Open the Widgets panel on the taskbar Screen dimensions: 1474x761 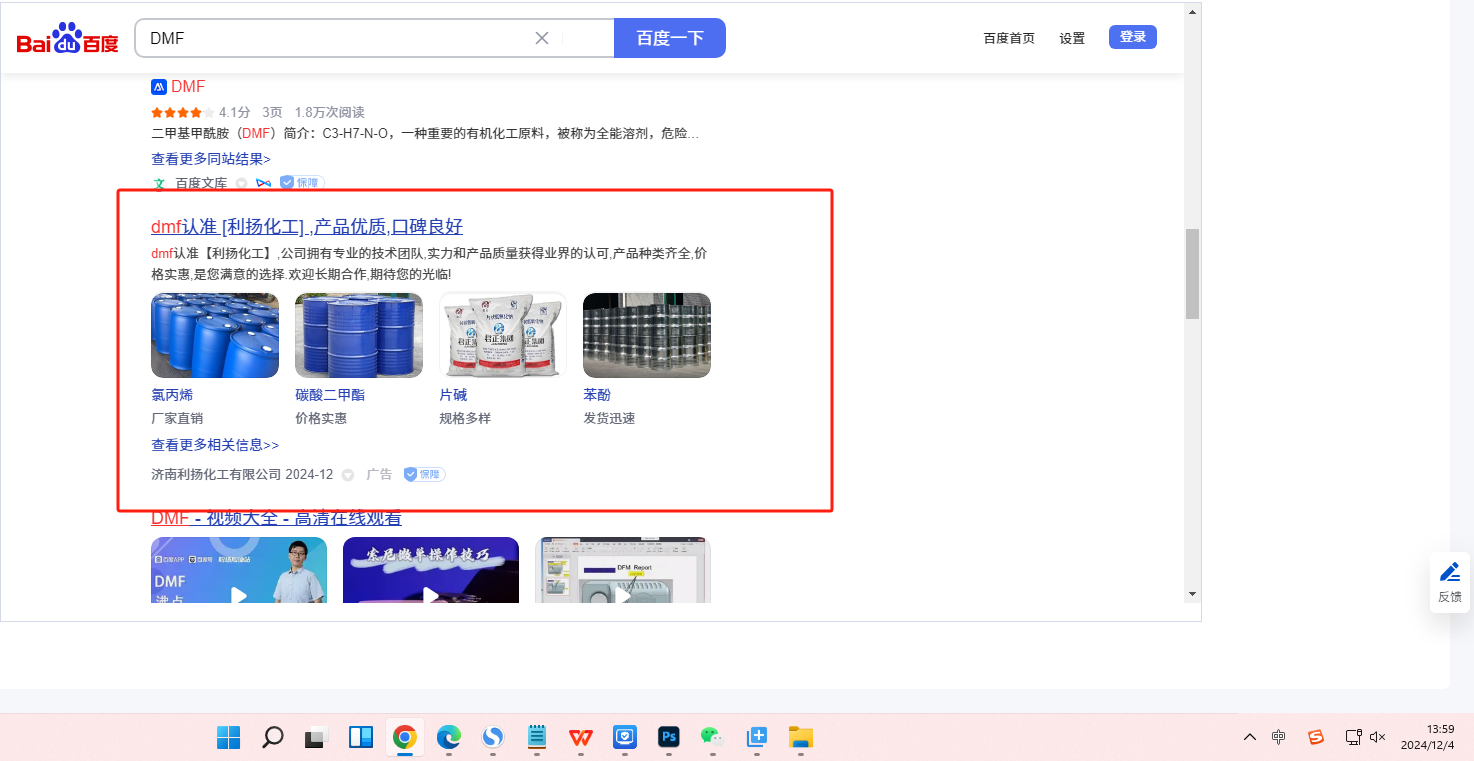(x=361, y=737)
